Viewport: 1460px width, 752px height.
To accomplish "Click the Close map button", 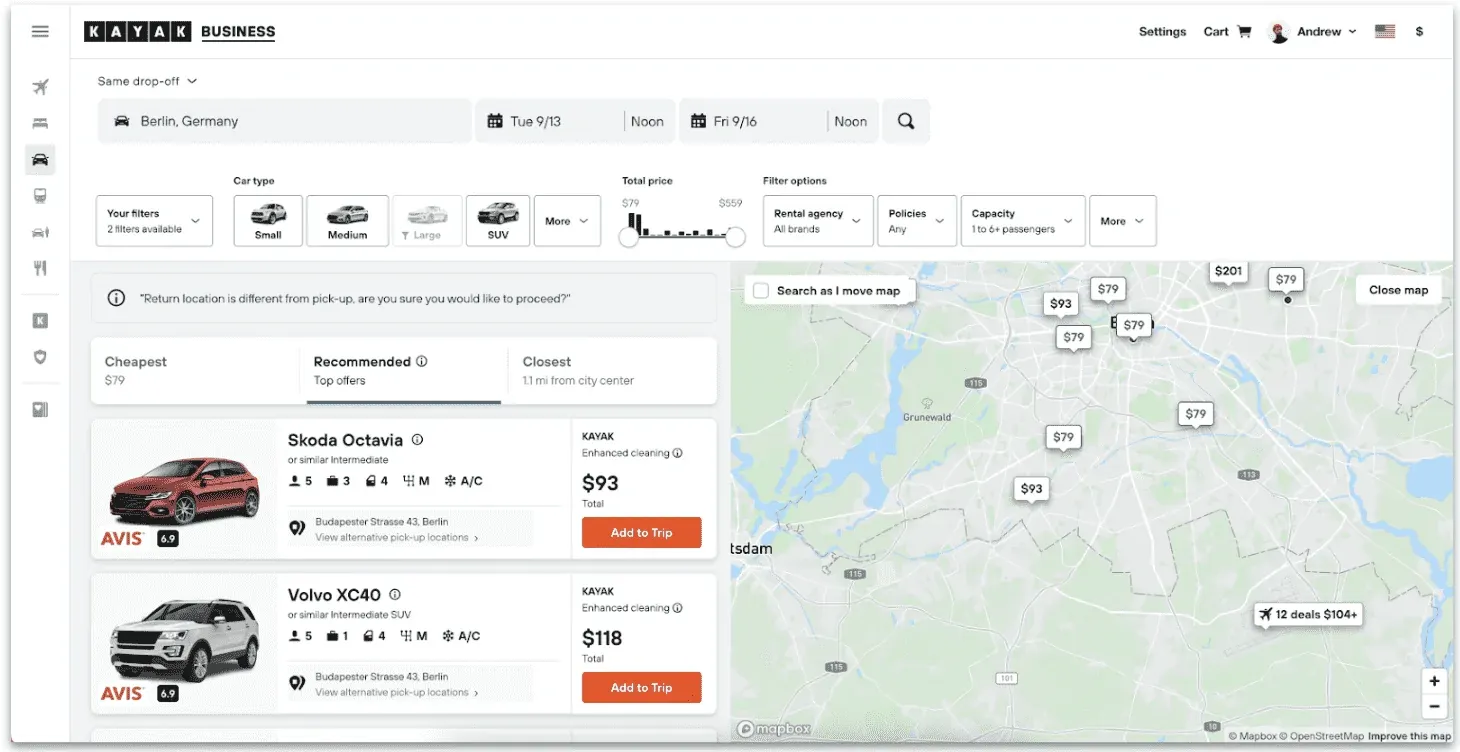I will point(1398,290).
